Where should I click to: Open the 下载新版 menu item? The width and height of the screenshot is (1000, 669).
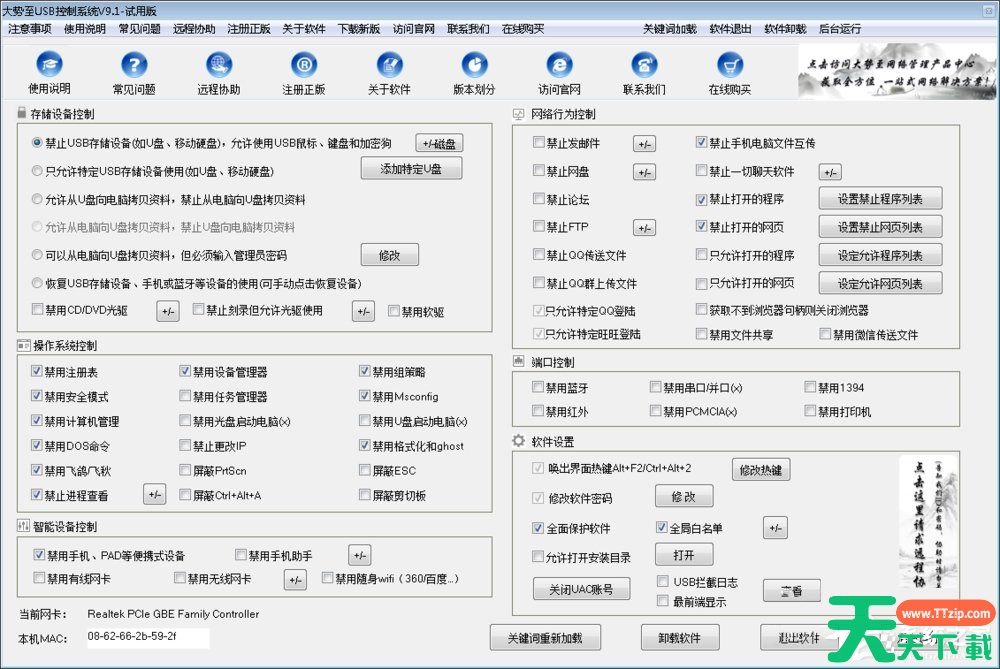coord(358,29)
